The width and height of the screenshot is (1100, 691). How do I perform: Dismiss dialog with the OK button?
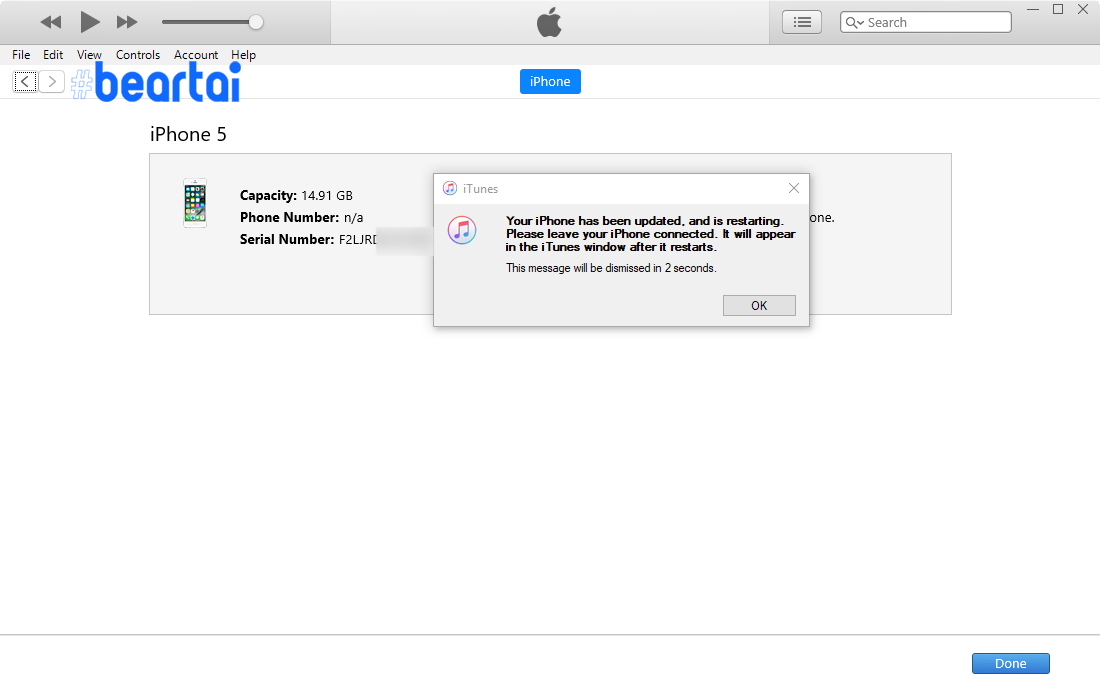click(759, 305)
